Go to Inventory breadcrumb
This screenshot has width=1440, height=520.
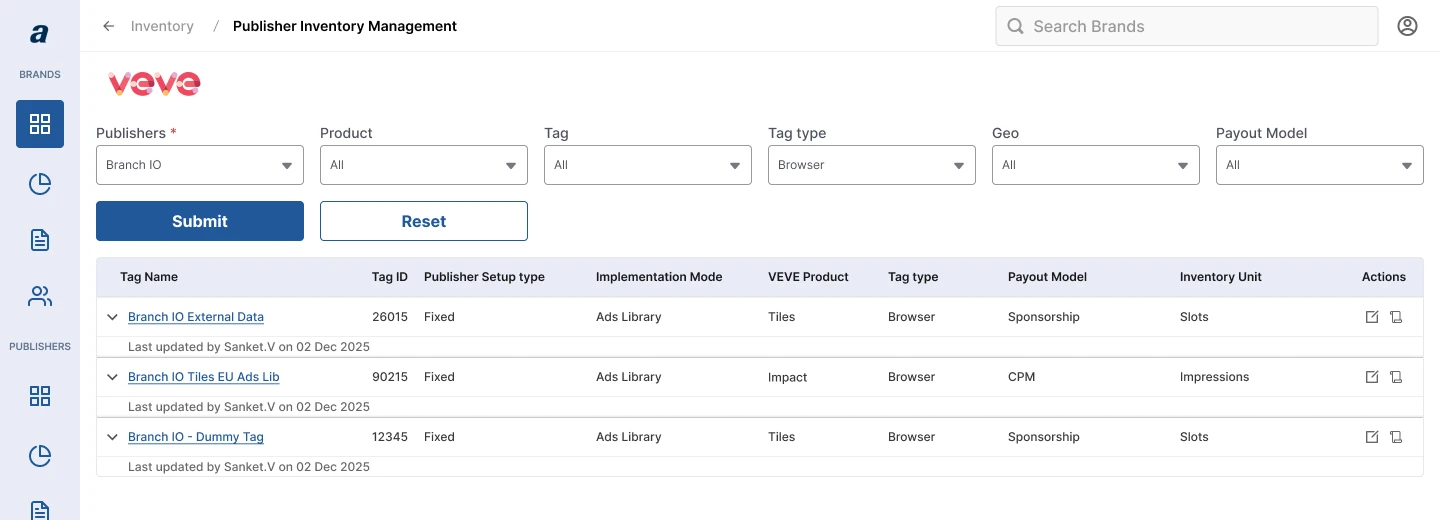pos(162,26)
